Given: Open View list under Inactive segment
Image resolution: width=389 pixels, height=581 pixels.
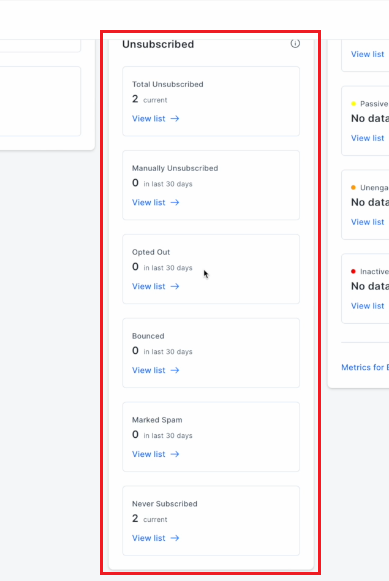Looking at the screenshot, I should [368, 306].
